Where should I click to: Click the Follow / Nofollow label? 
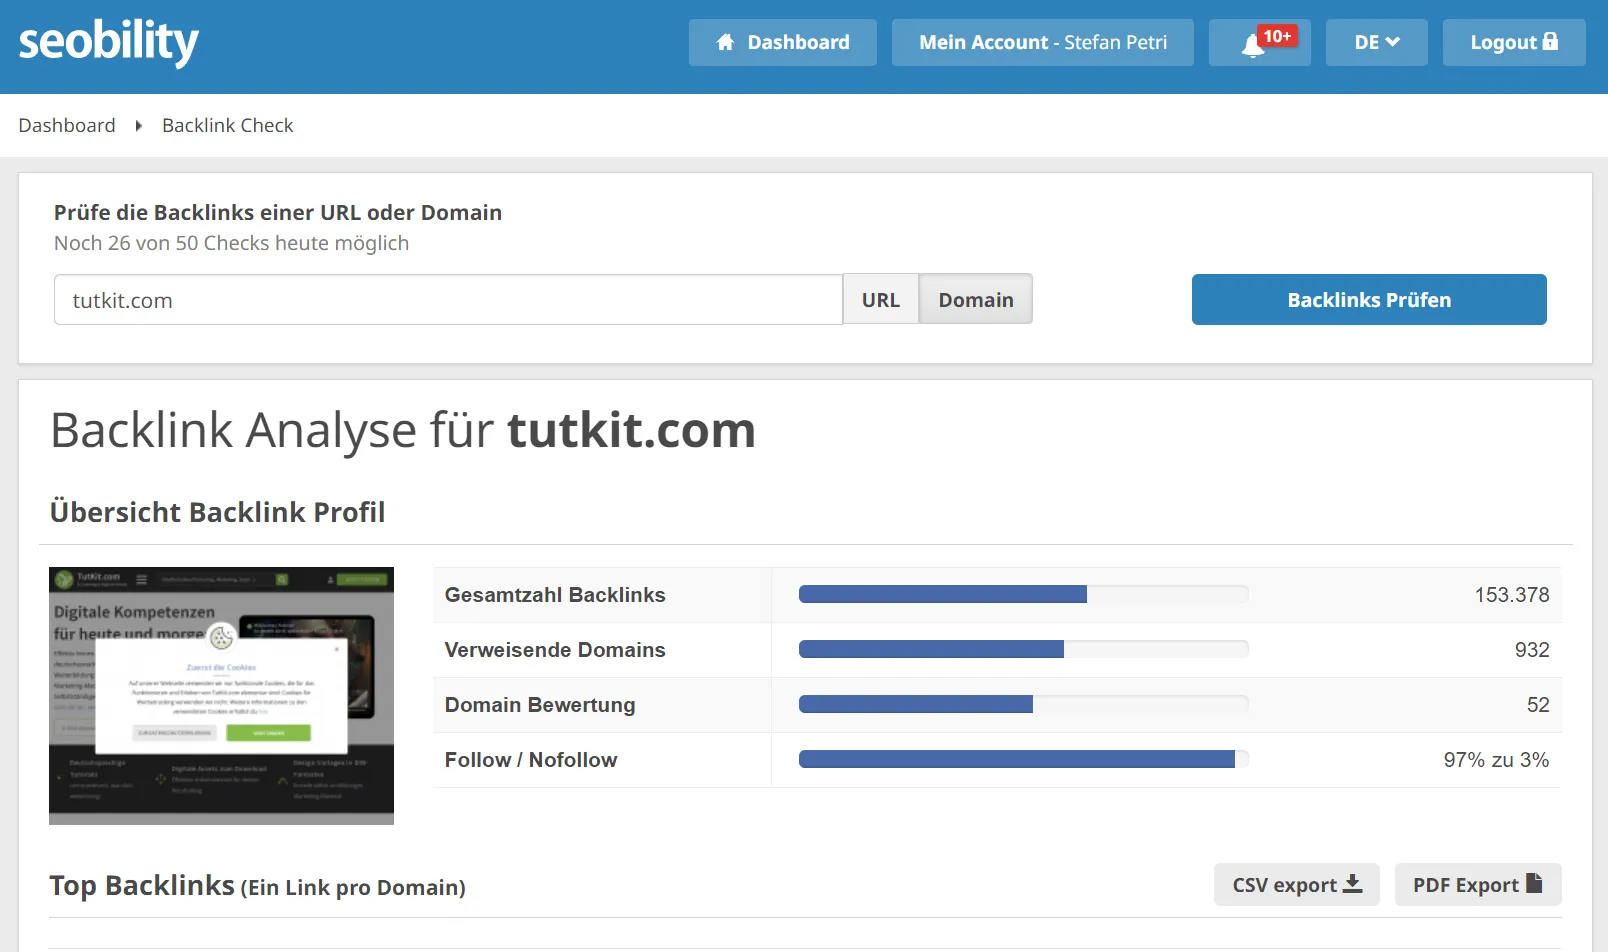(x=531, y=760)
